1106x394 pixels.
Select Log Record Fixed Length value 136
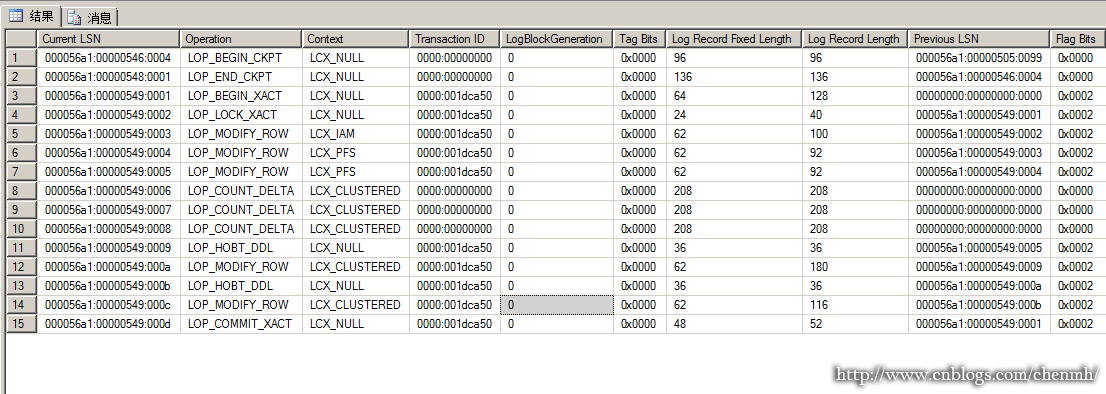coord(734,77)
